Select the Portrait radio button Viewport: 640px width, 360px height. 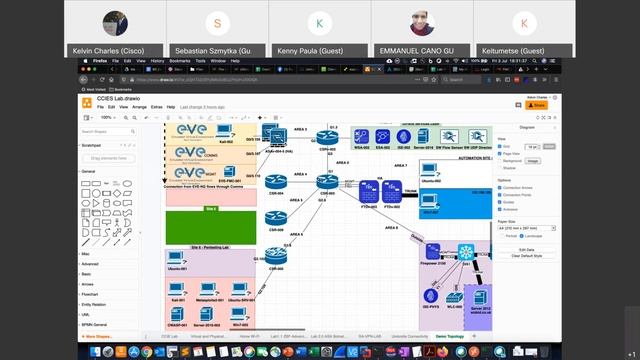click(502, 236)
